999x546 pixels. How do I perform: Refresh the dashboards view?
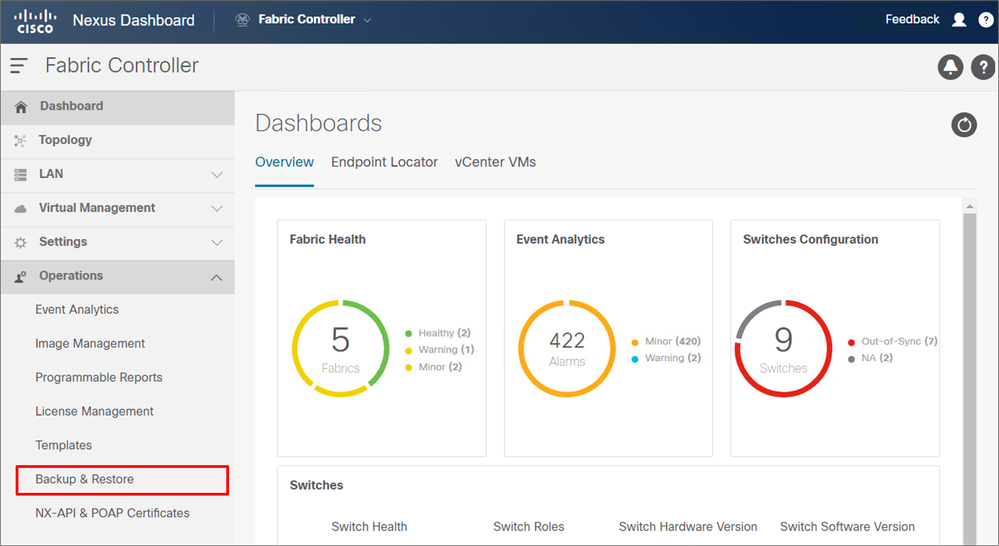click(x=964, y=125)
